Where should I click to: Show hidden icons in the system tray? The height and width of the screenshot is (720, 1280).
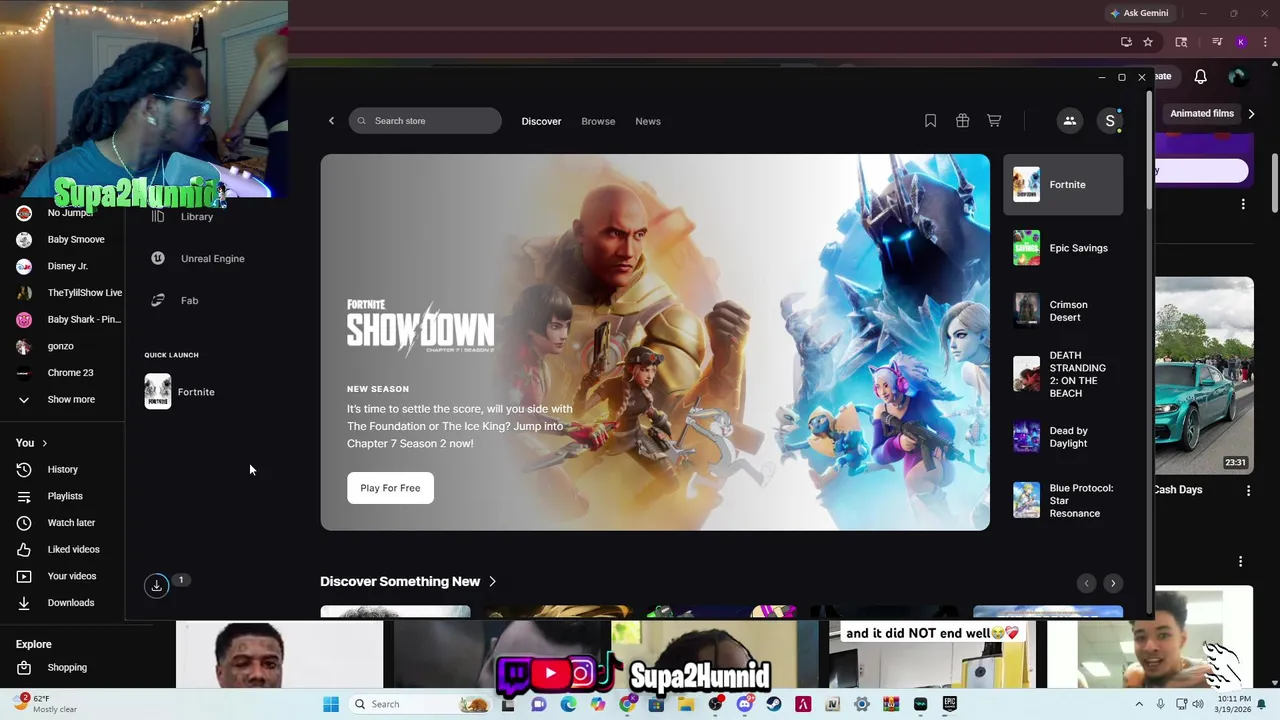pos(1138,704)
